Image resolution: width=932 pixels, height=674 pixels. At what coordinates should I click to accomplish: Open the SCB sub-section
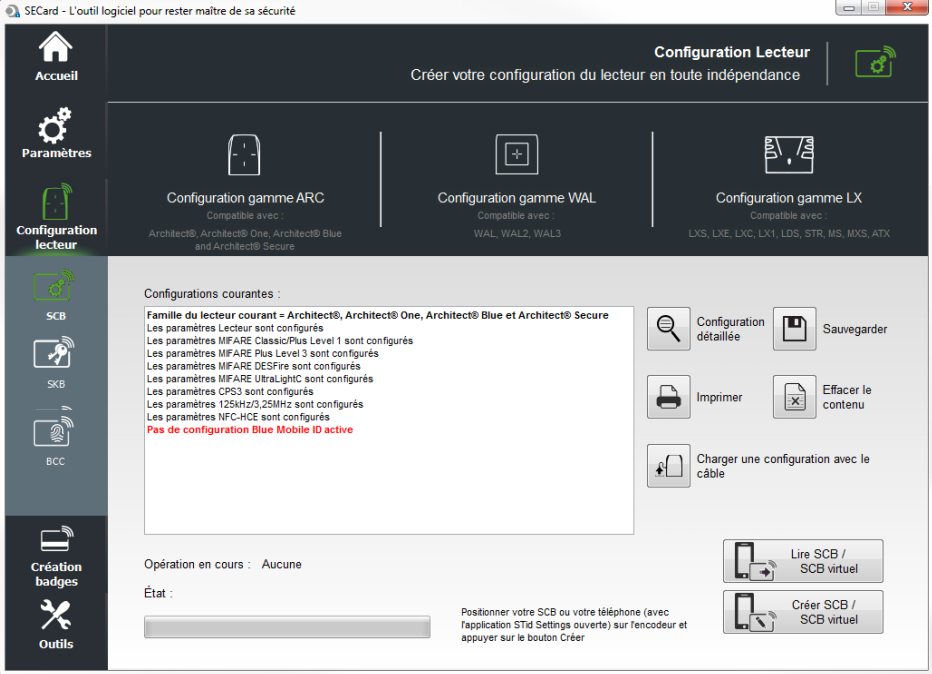point(56,295)
